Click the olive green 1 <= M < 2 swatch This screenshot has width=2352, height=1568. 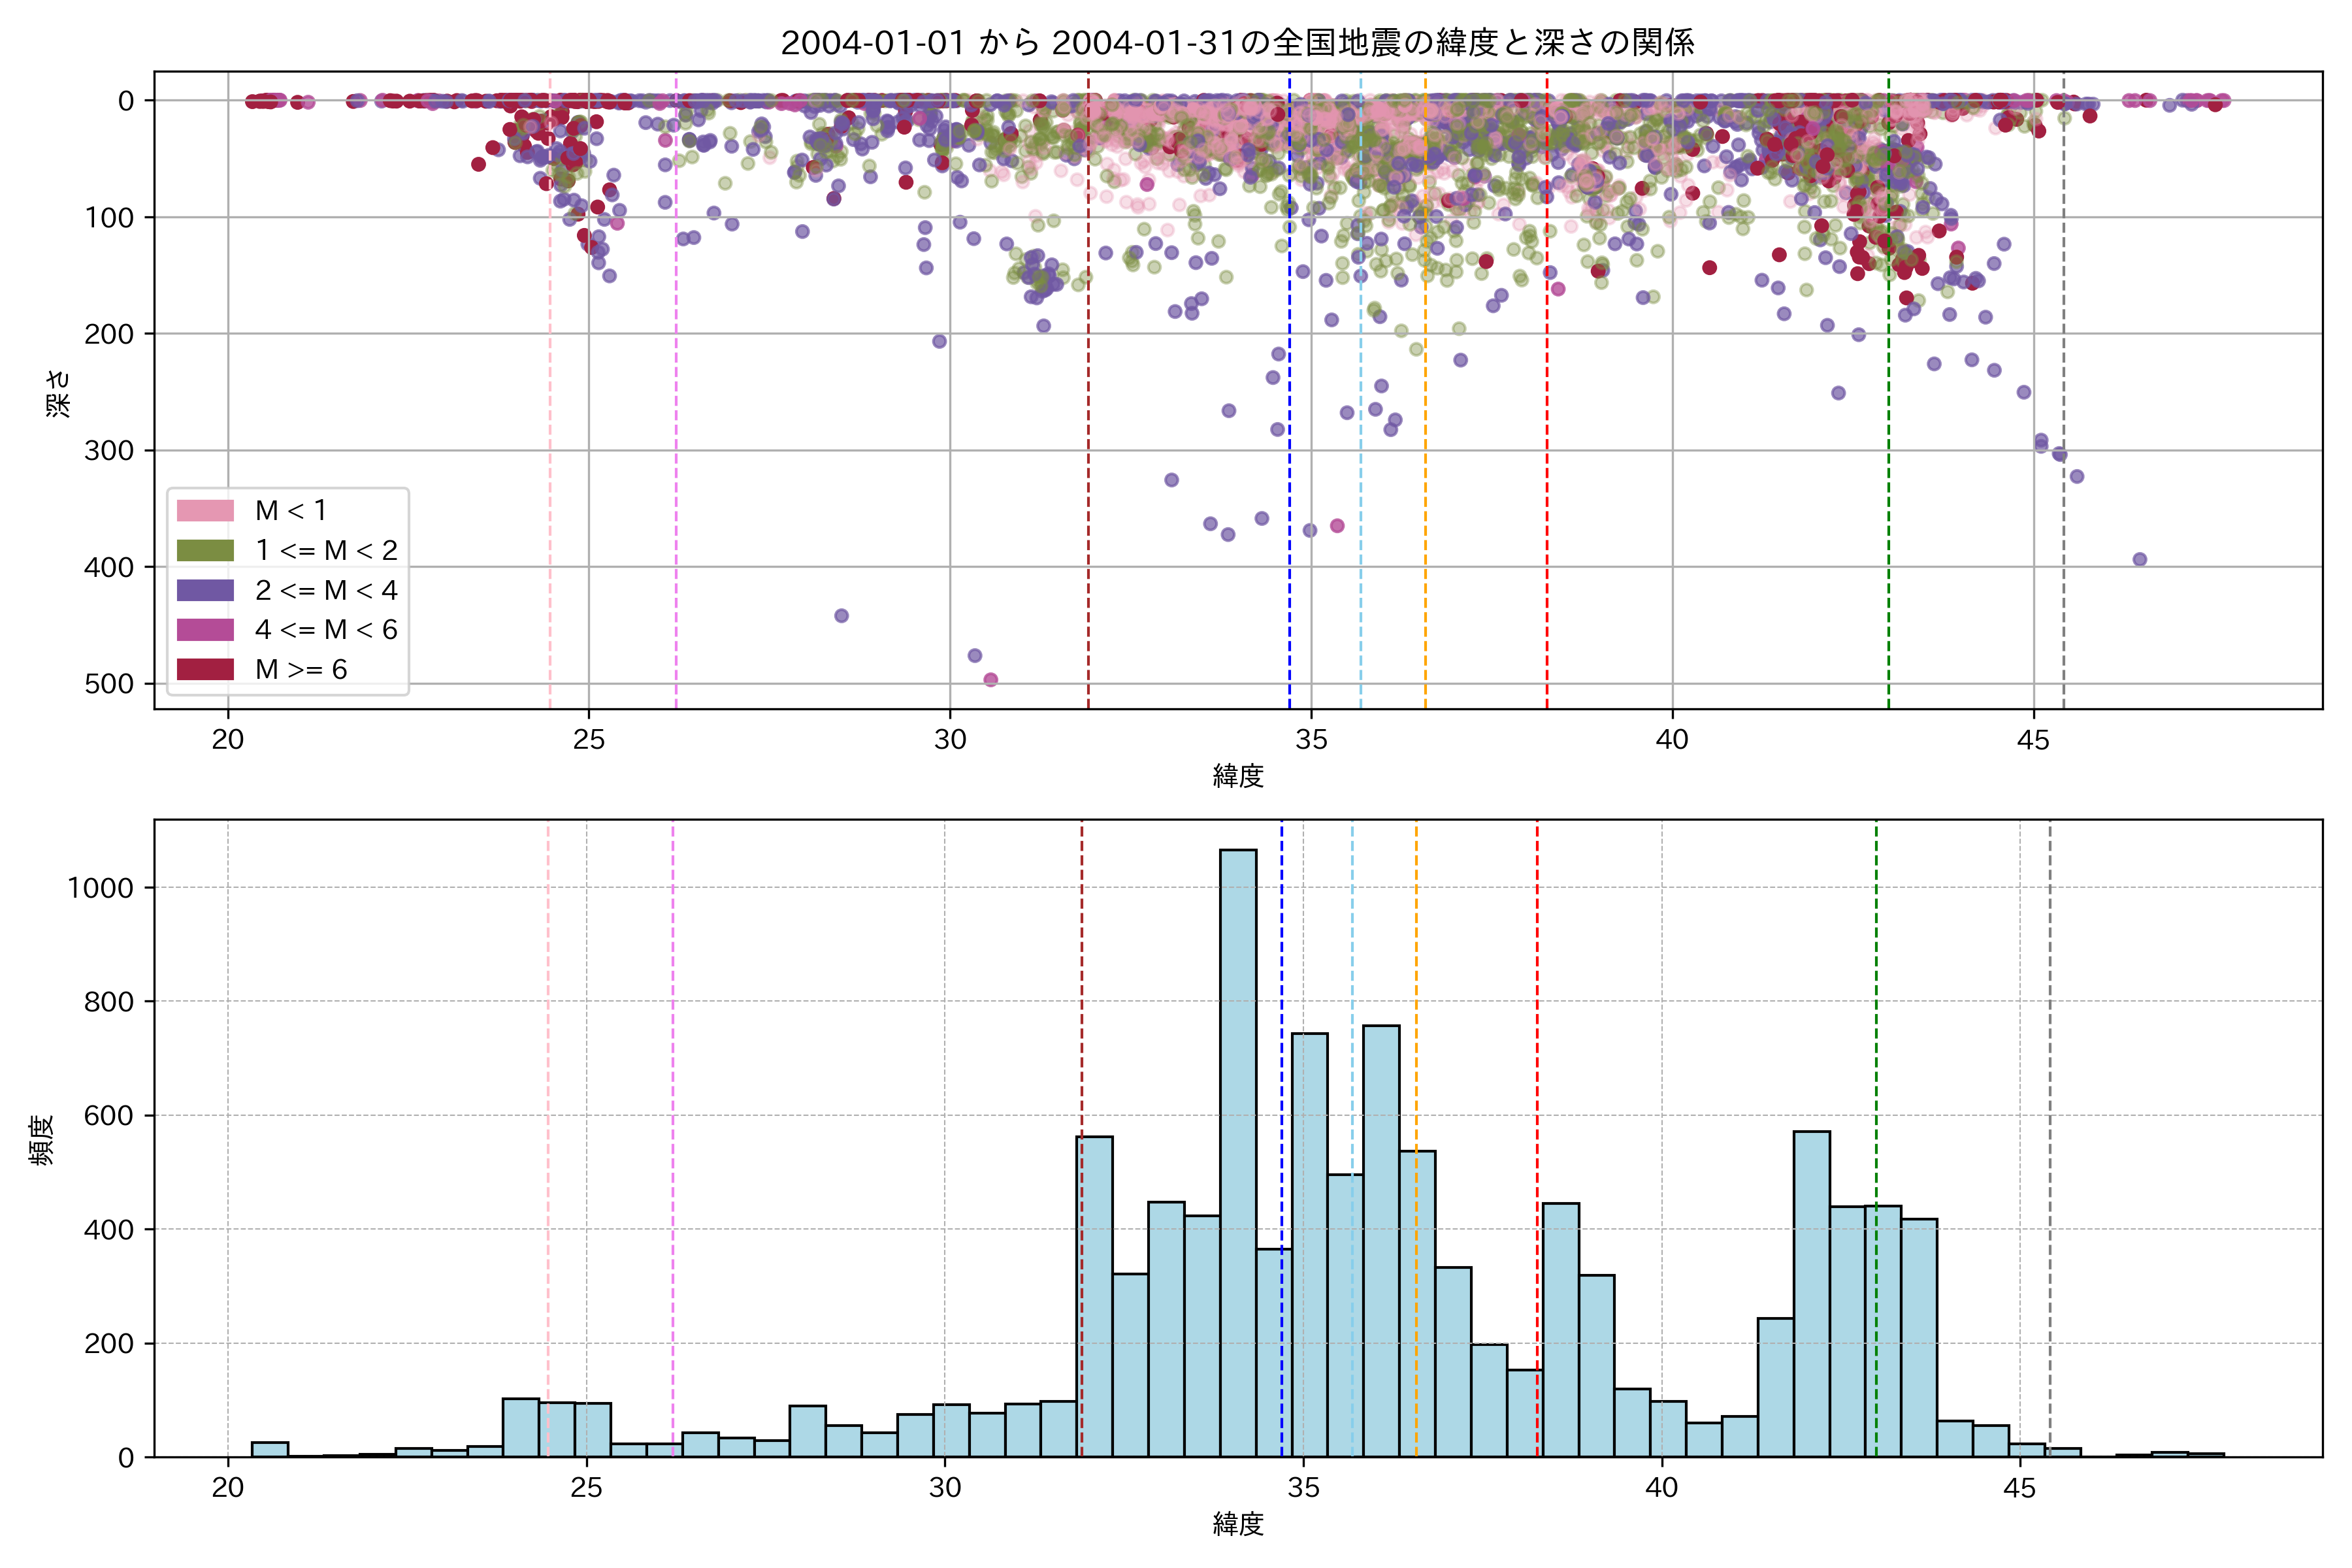[x=205, y=550]
